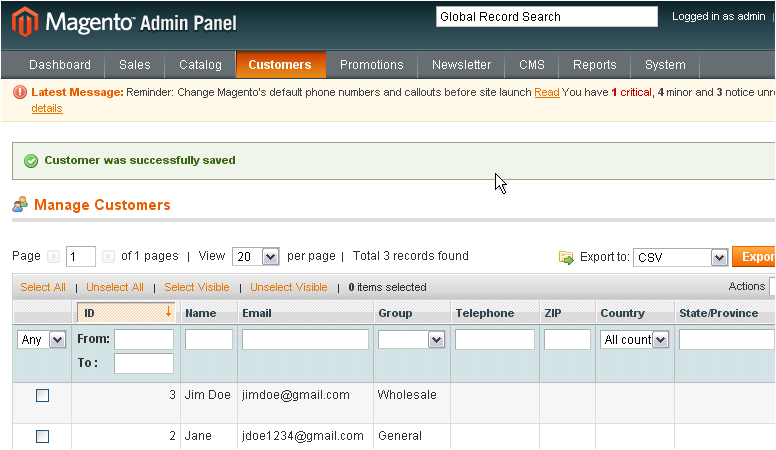Click the Read link in latest message
776x450 pixels.
pos(547,93)
